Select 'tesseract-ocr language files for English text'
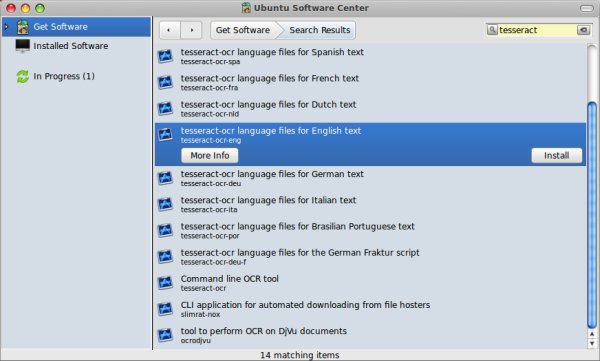600x361 pixels. pyautogui.click(x=271, y=131)
